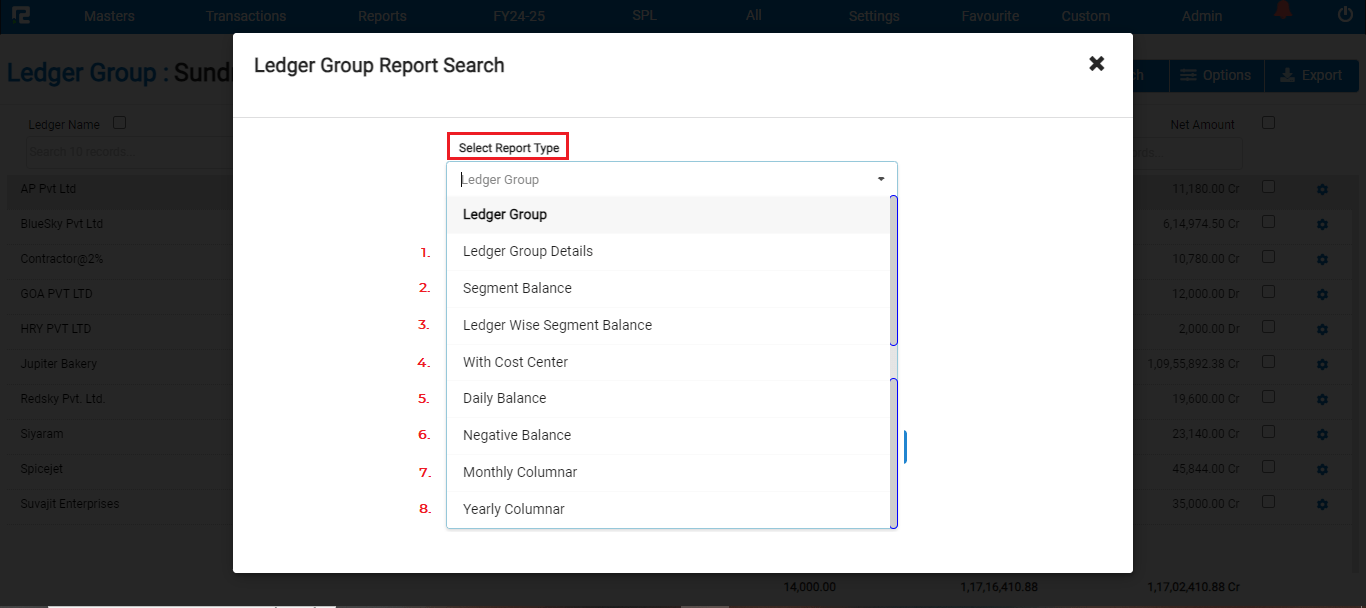Screen dimensions: 1366x608
Task: Open gear settings for Suvajit Enterprises row
Action: pos(1322,504)
